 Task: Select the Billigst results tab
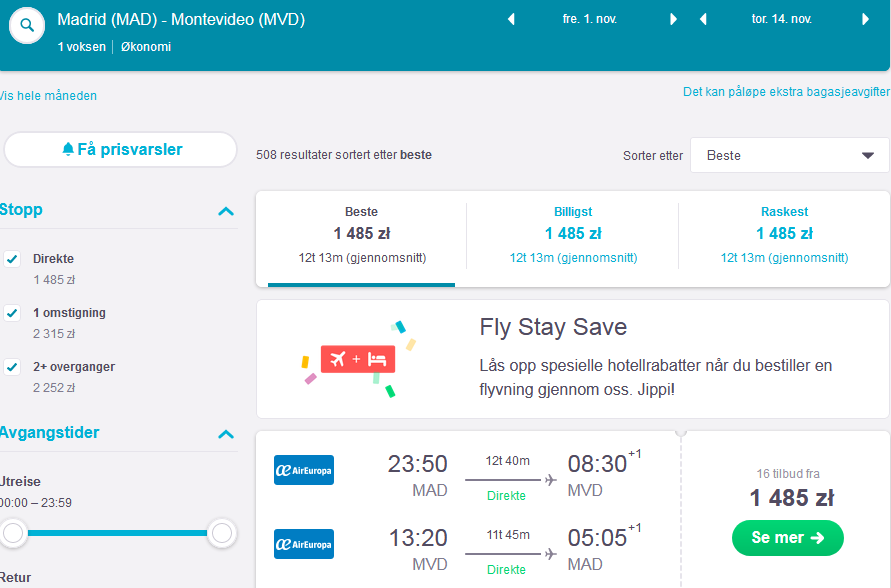tap(573, 235)
